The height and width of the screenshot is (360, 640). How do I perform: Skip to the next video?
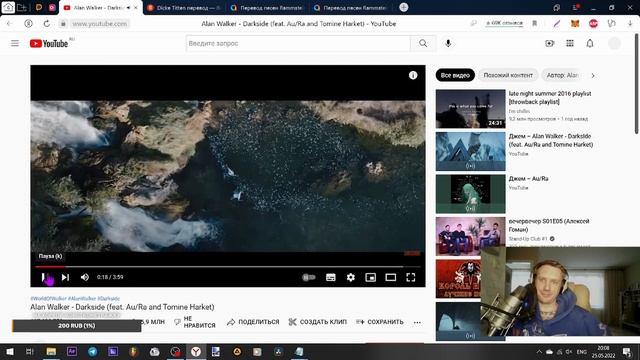[65, 277]
